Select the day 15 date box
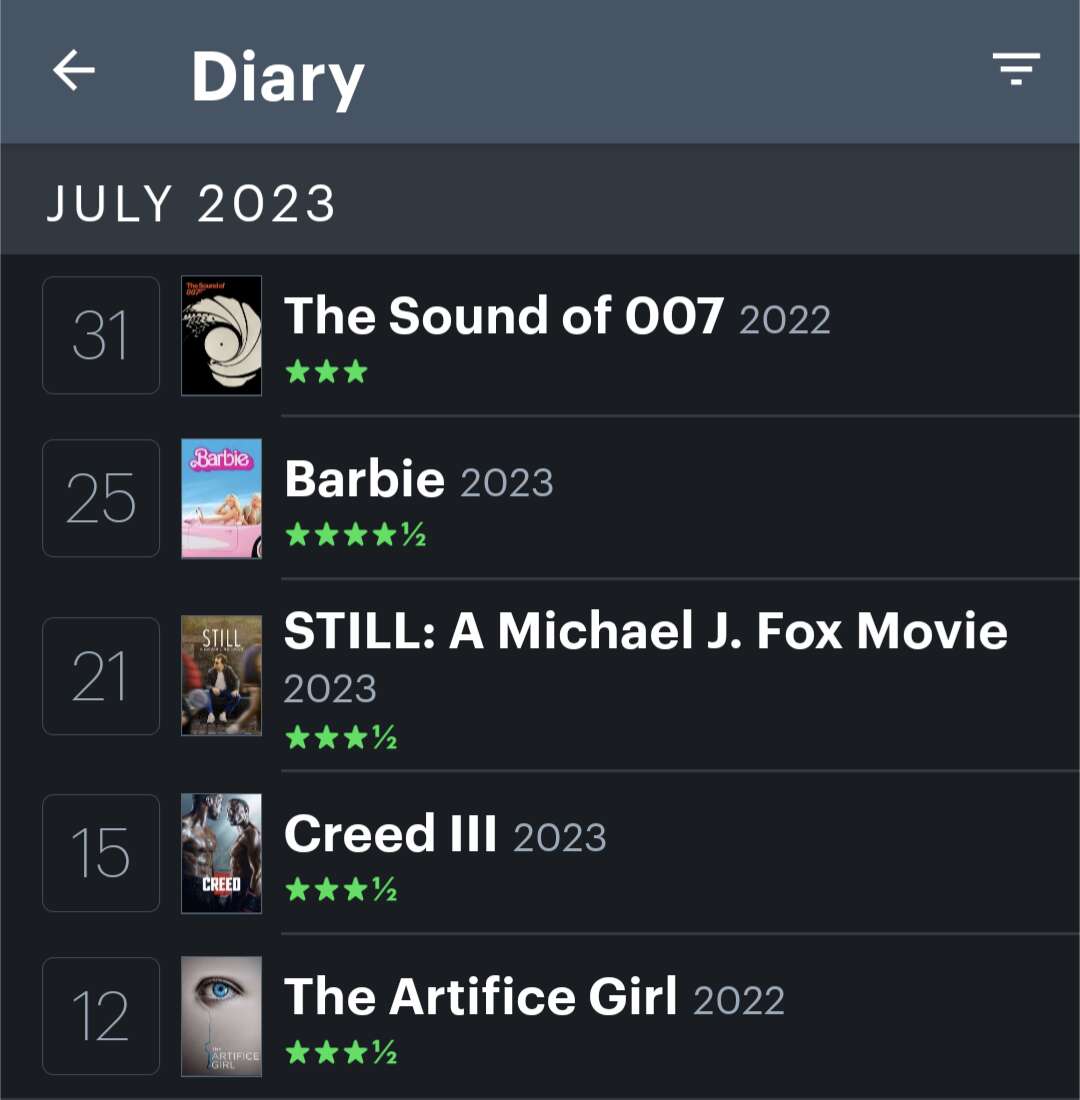Image resolution: width=1080 pixels, height=1100 pixels. [x=101, y=853]
